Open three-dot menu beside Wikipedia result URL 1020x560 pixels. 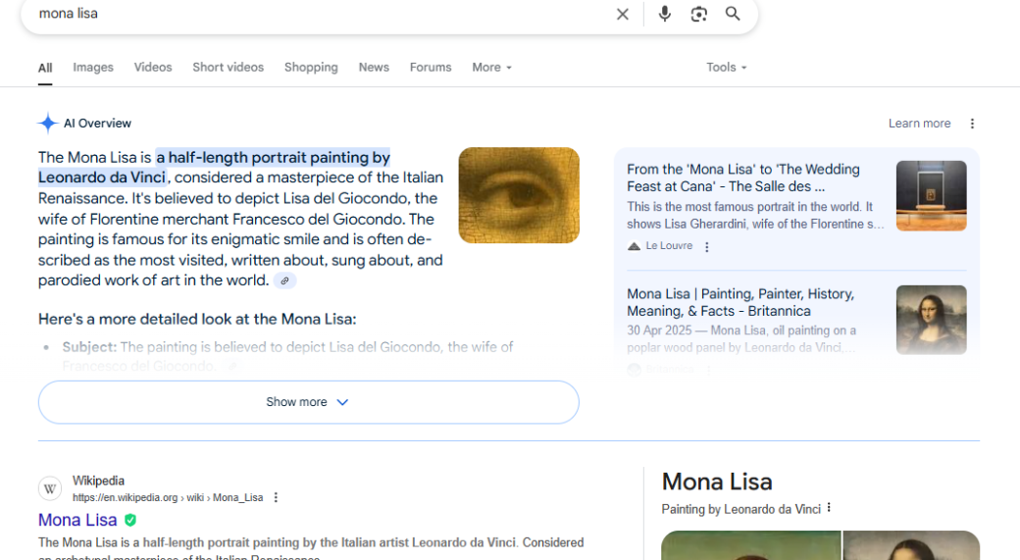click(x=276, y=498)
